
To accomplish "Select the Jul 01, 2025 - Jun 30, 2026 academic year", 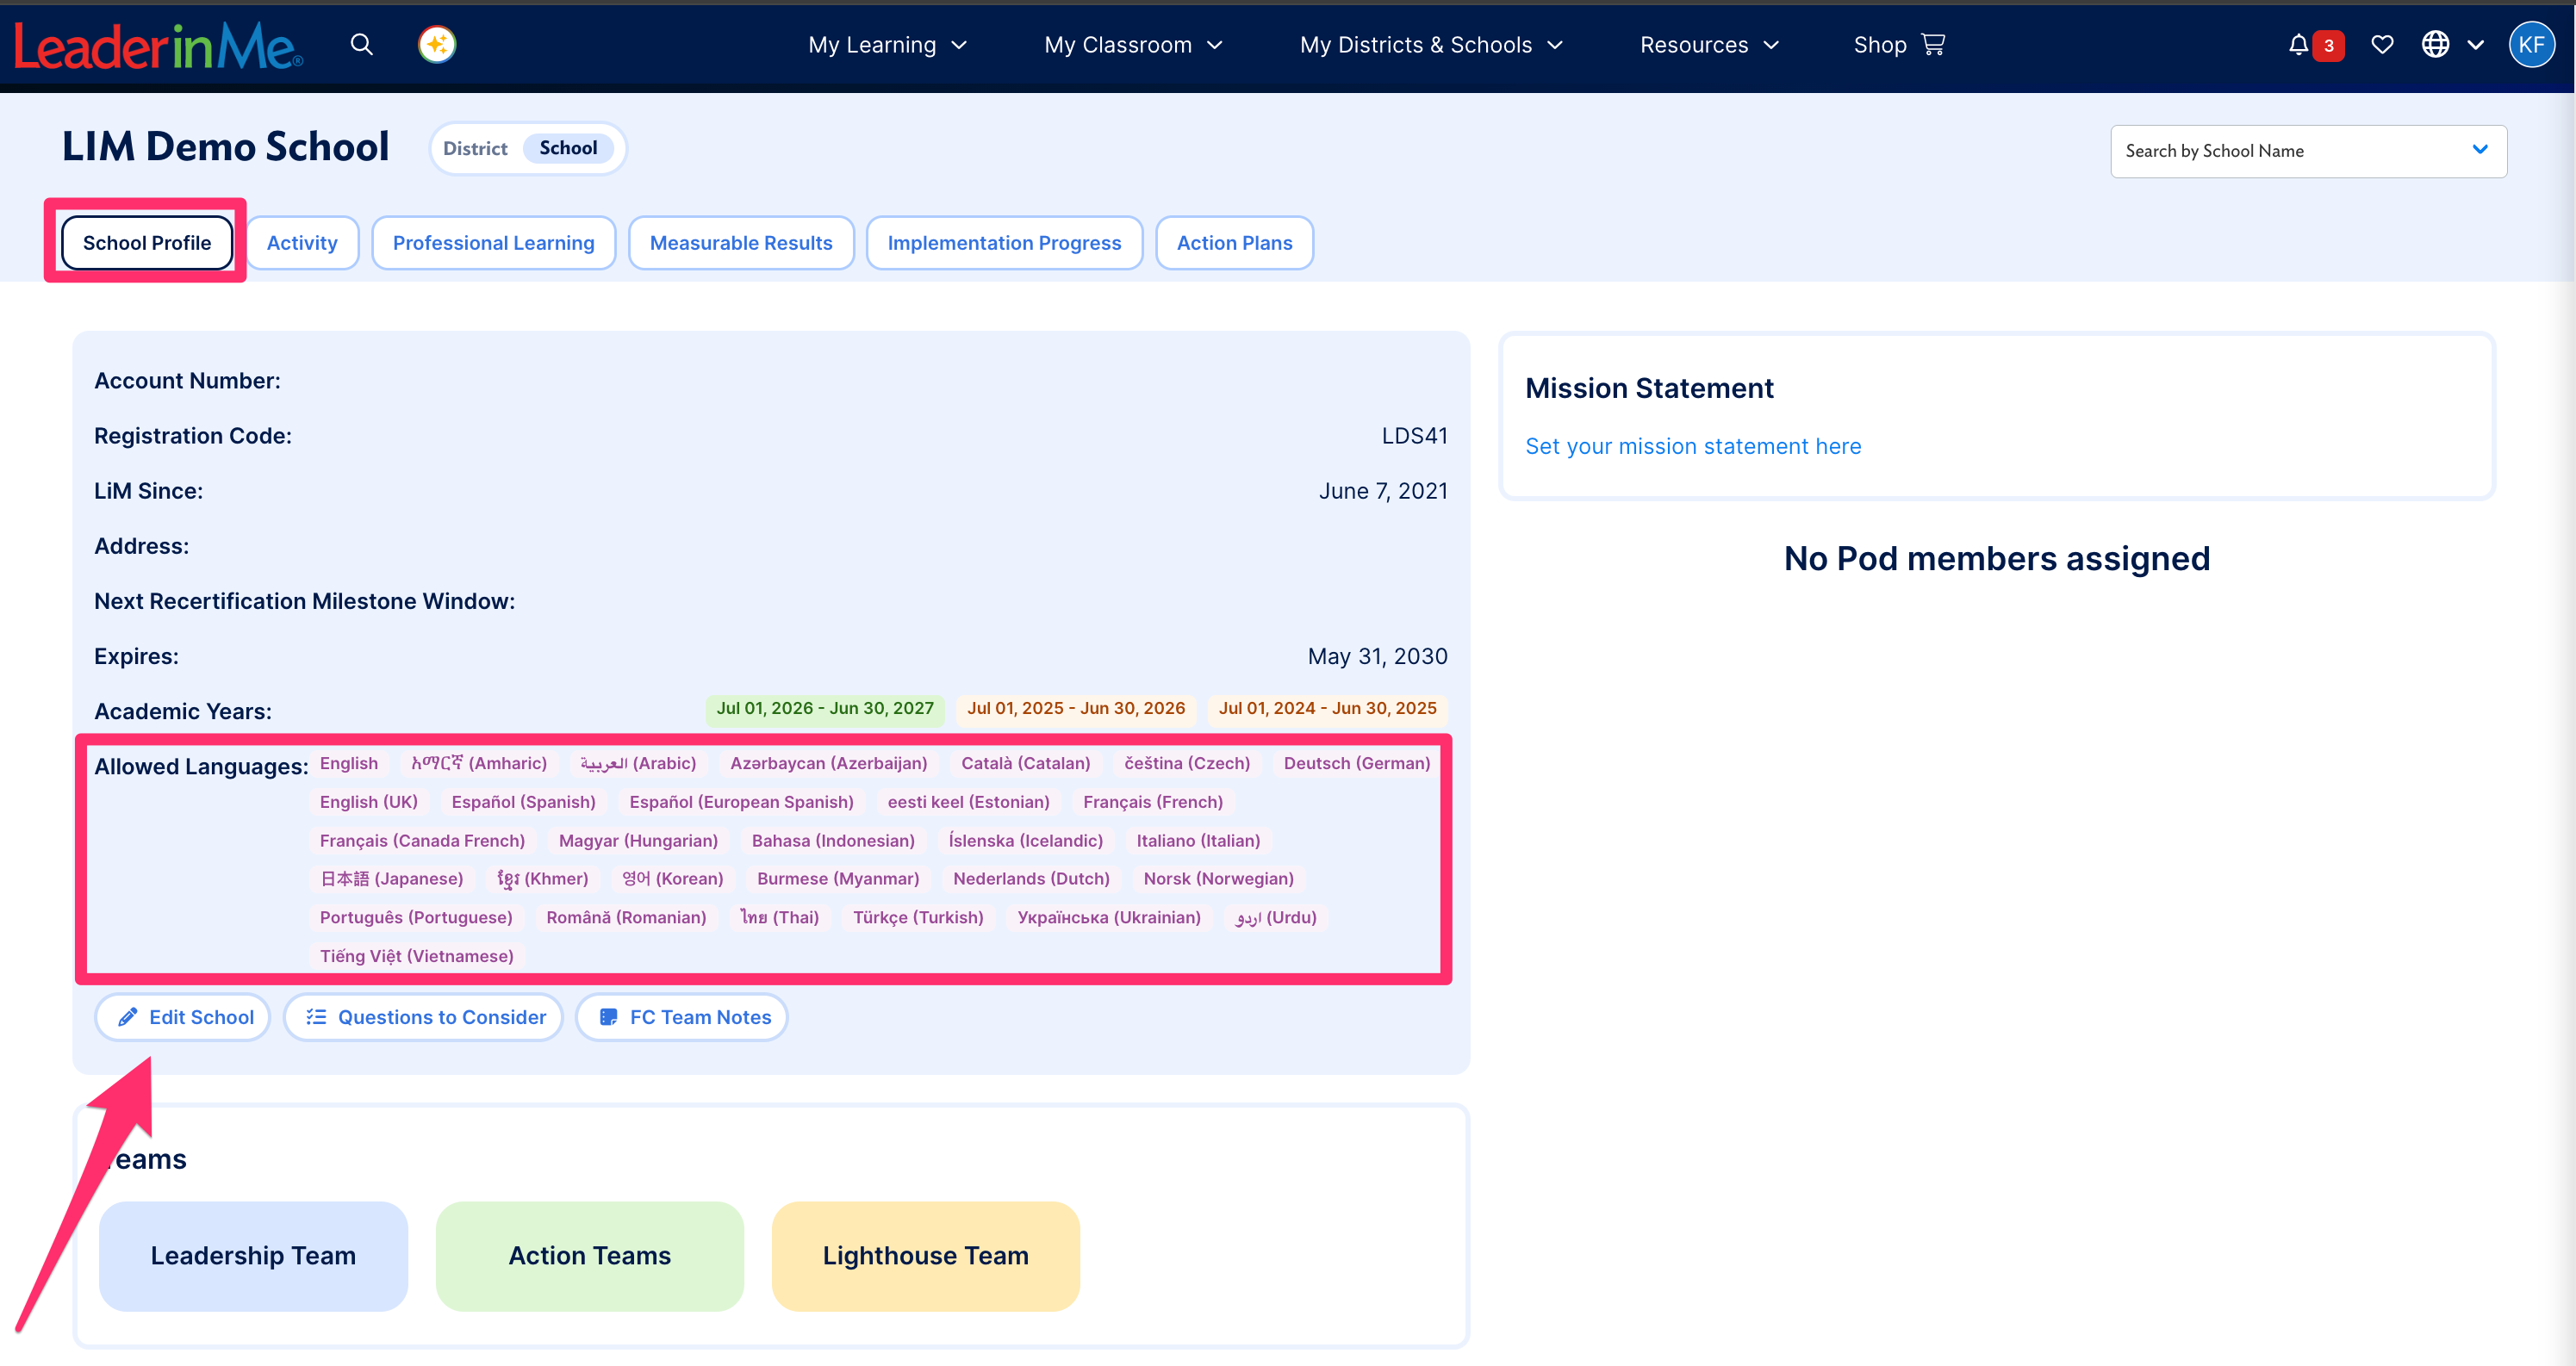I will point(1076,708).
